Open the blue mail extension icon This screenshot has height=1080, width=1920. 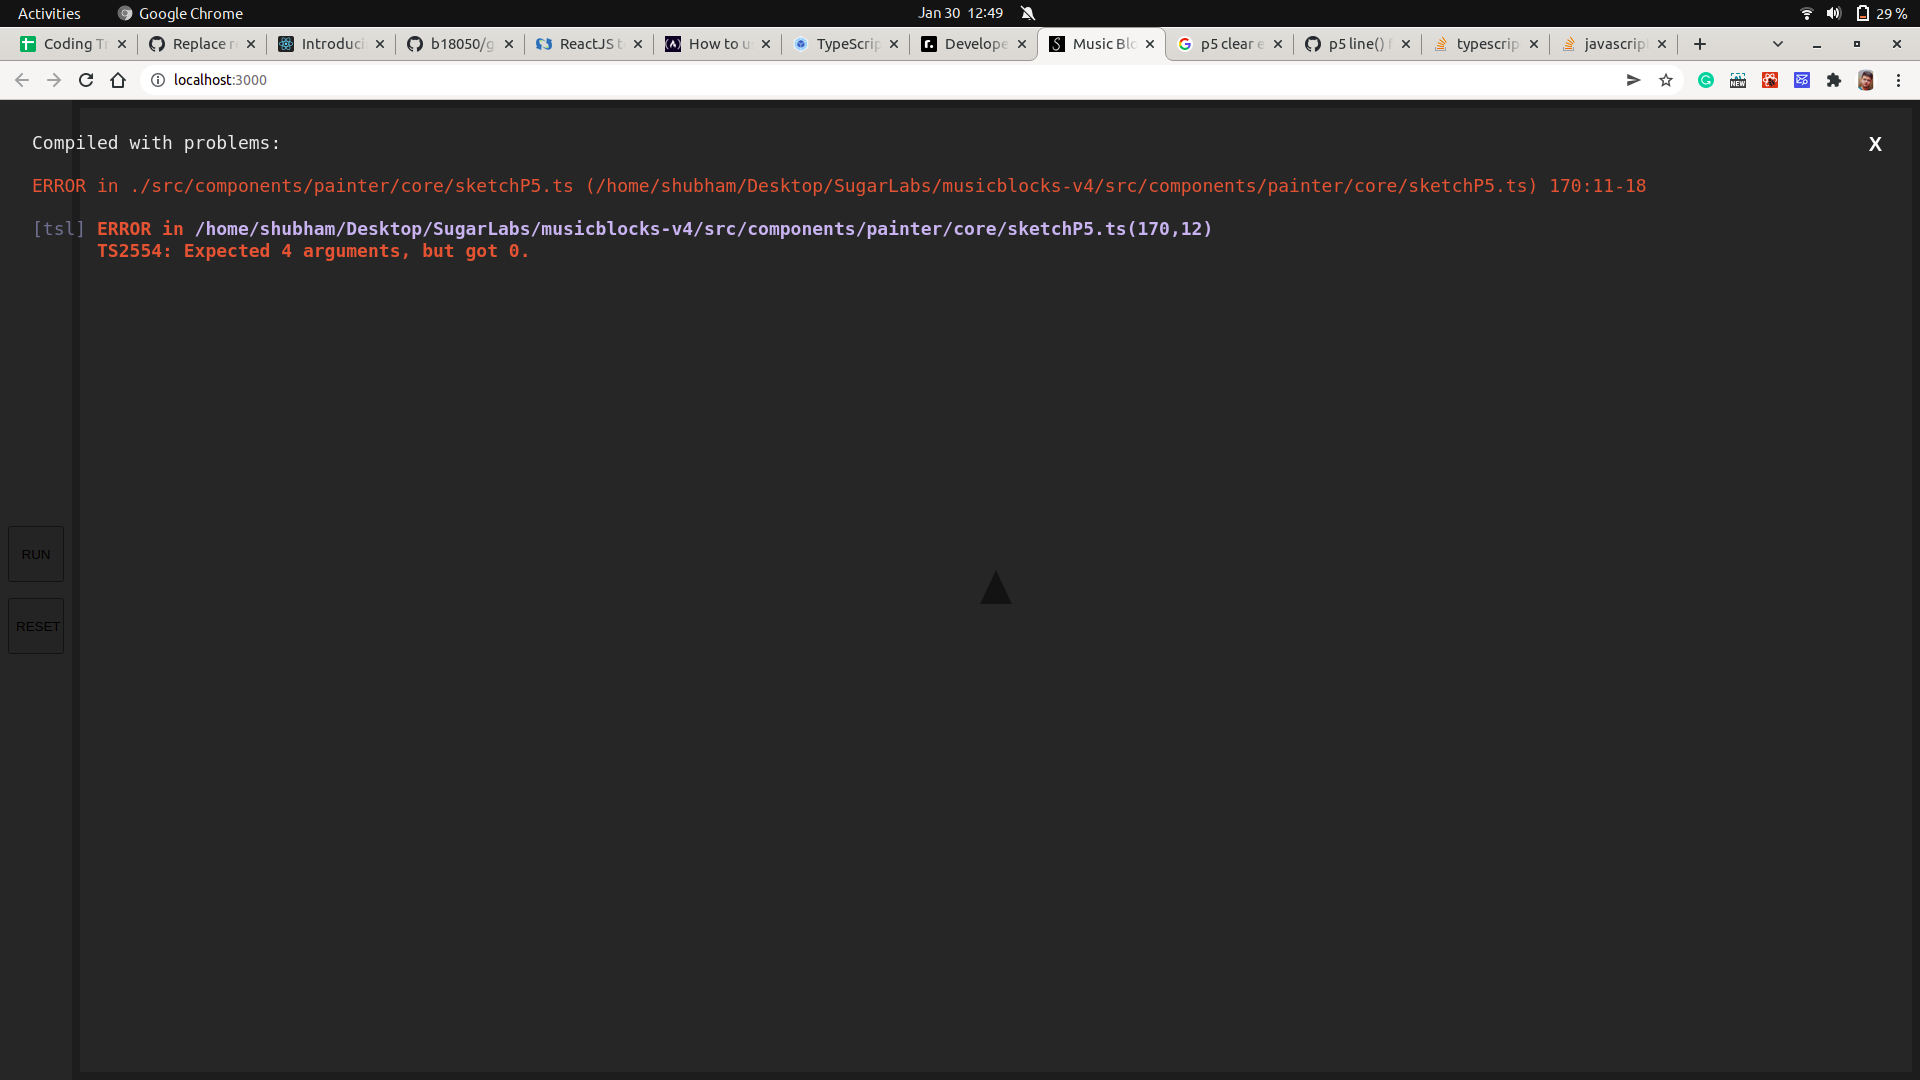tap(1803, 80)
